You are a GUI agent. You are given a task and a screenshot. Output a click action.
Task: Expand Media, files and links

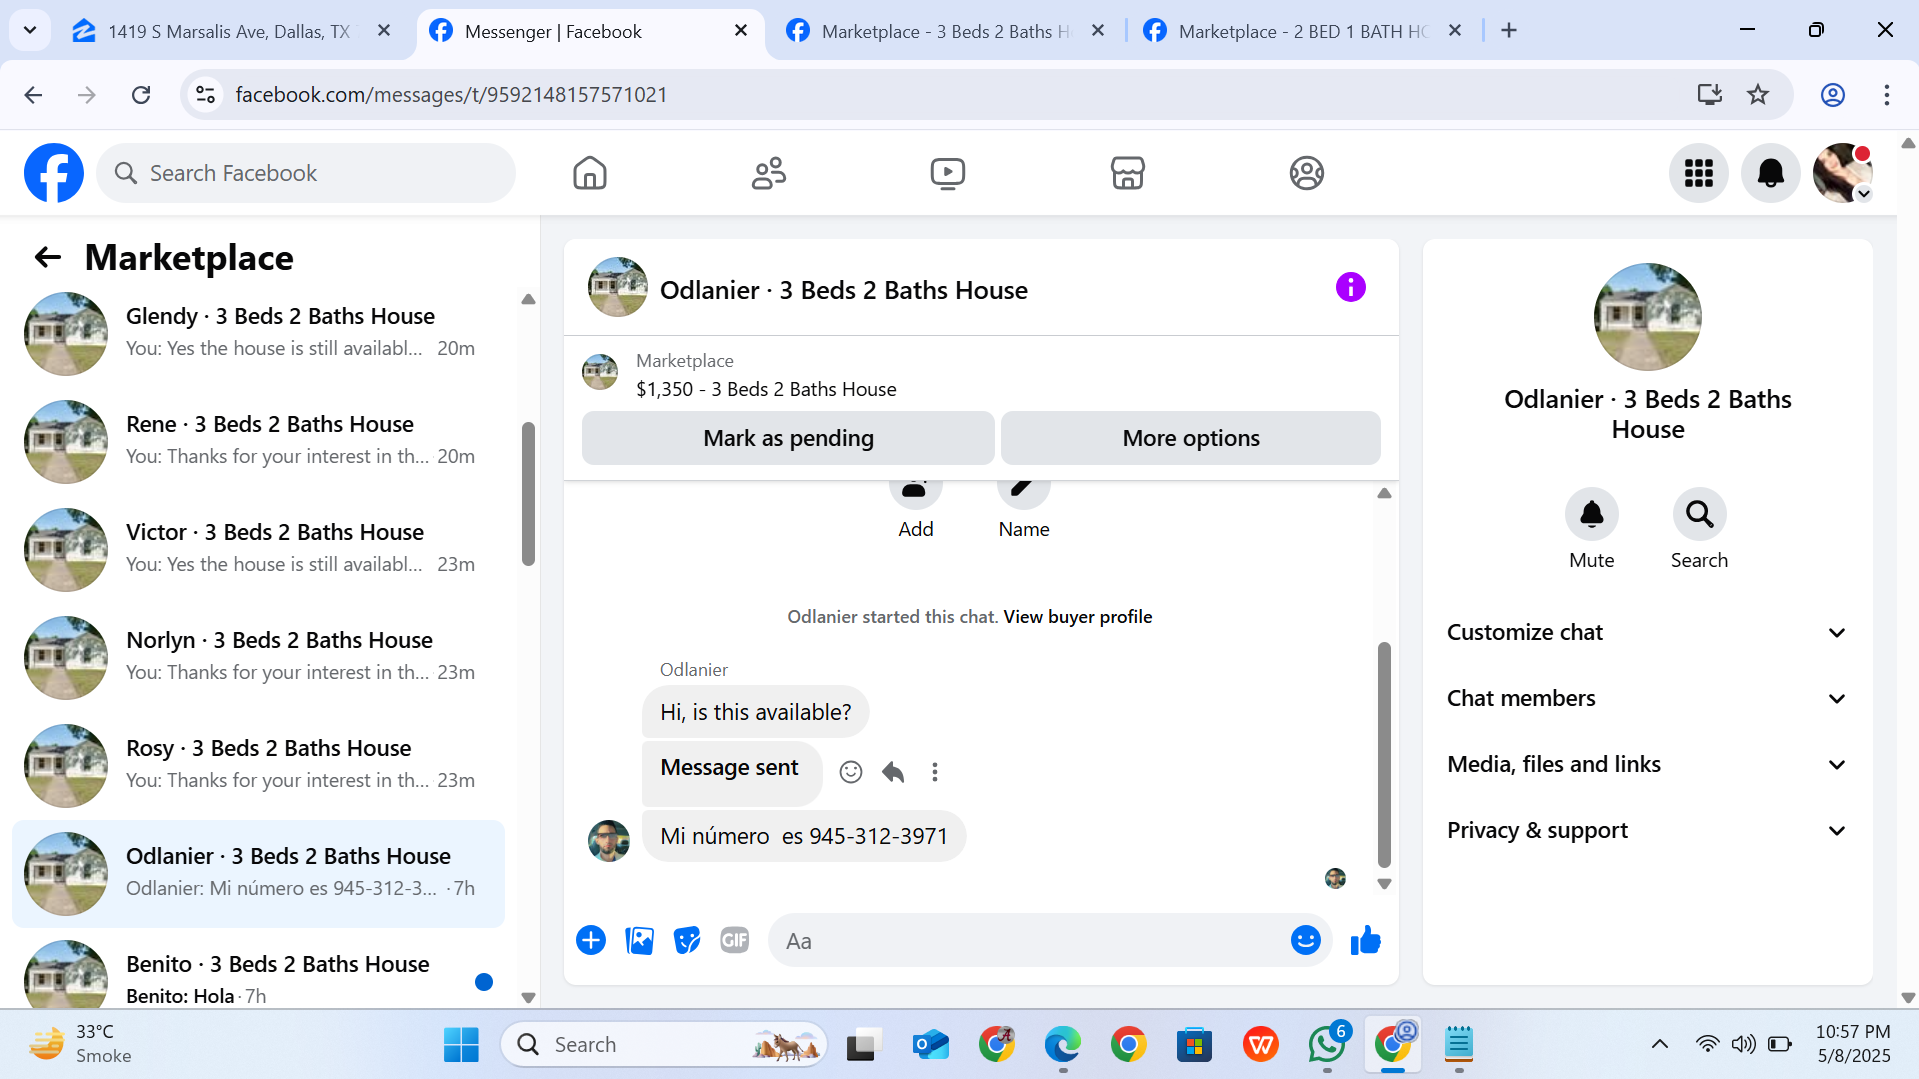click(1647, 765)
